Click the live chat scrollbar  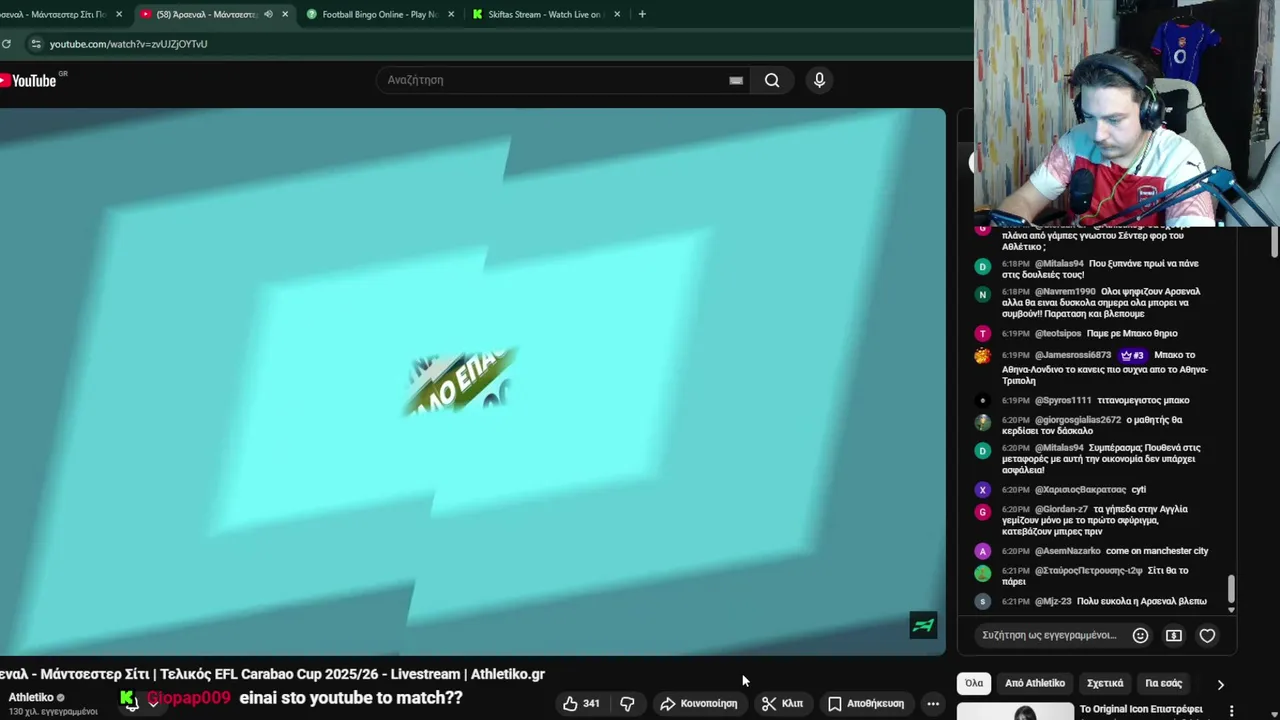coord(1231,588)
